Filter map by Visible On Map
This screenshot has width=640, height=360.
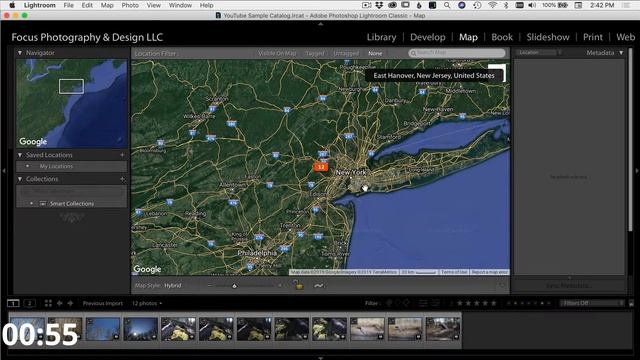click(277, 53)
